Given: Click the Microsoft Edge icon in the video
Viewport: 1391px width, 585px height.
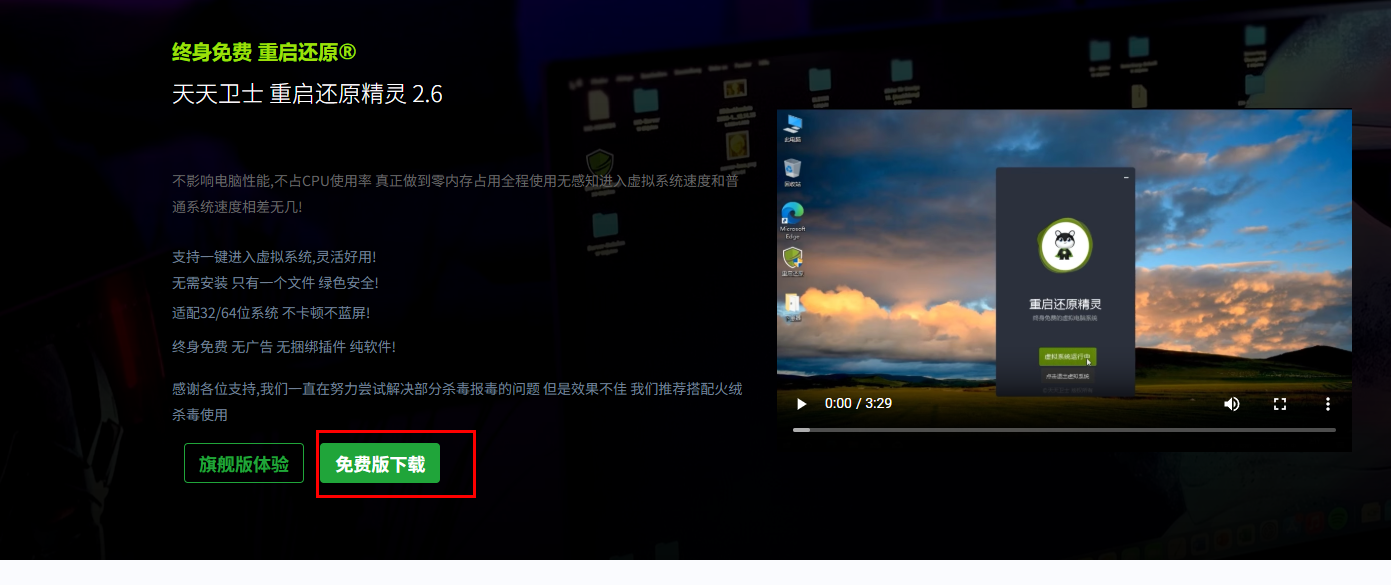Looking at the screenshot, I should coord(793,217).
